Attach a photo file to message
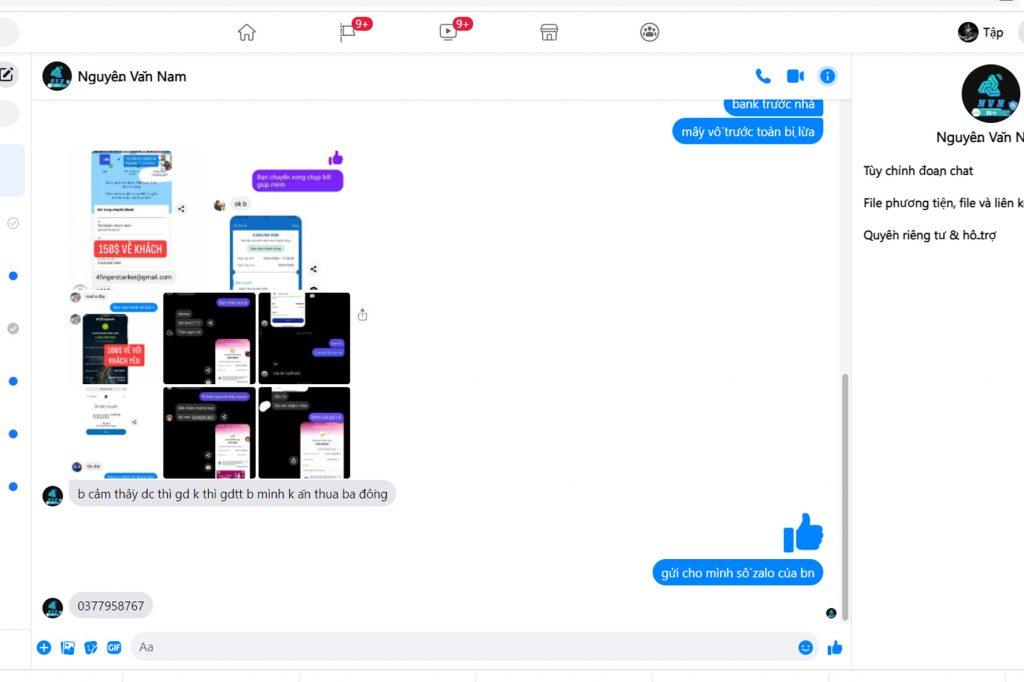1024x682 pixels. pos(68,647)
